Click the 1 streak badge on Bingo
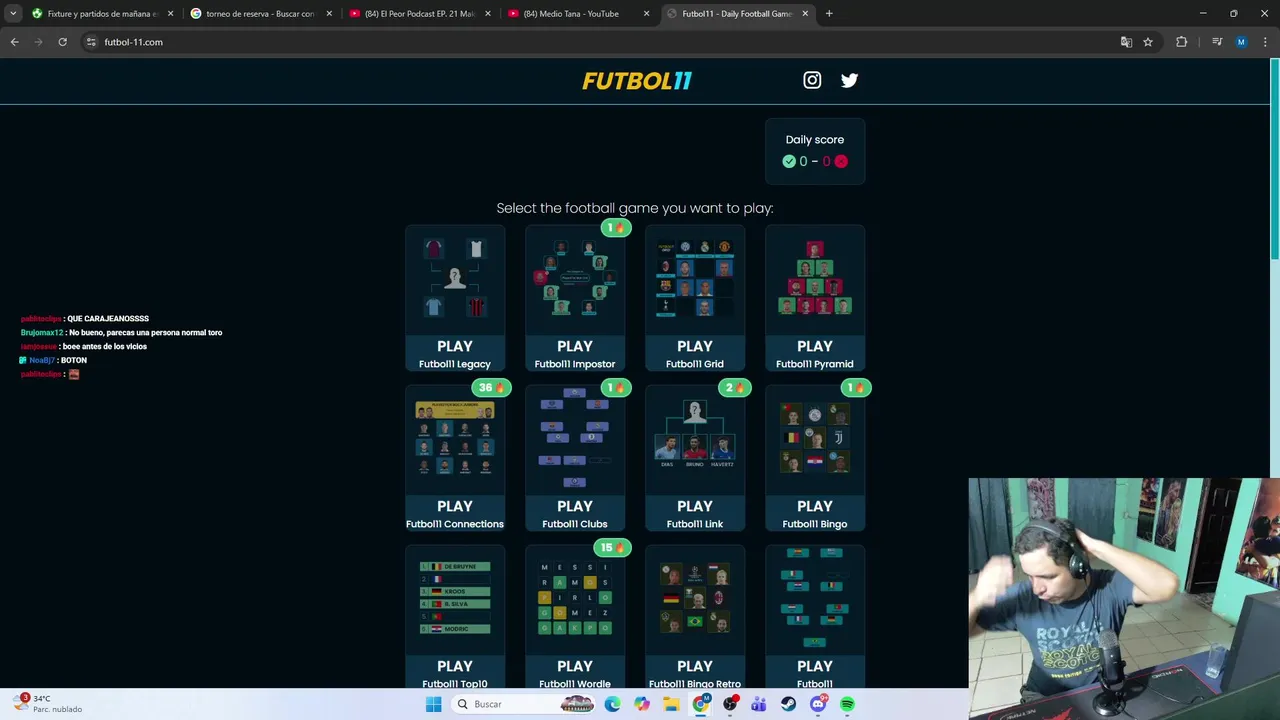The image size is (1280, 720). (x=855, y=387)
